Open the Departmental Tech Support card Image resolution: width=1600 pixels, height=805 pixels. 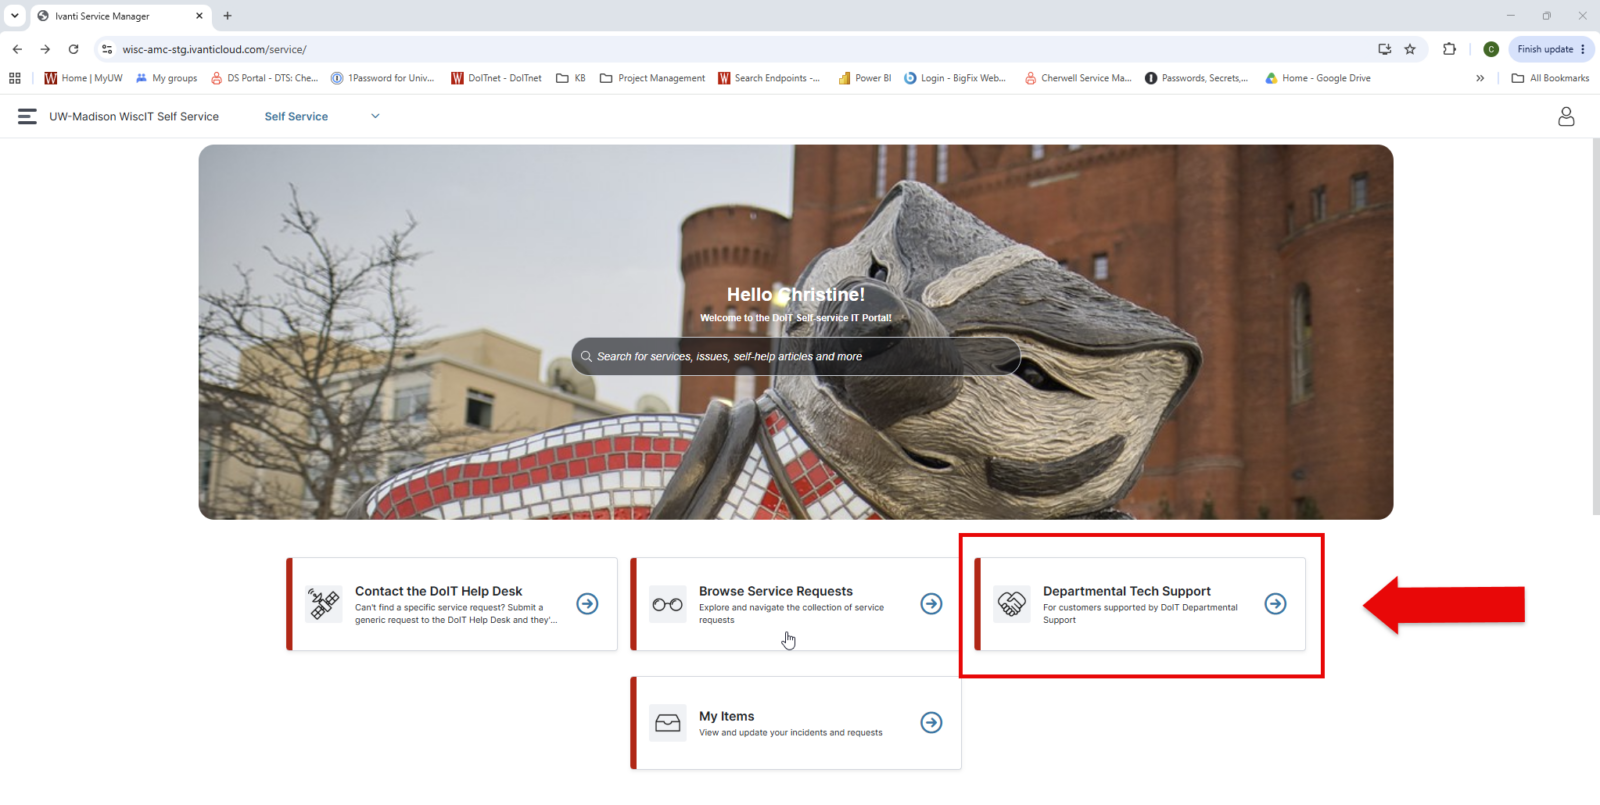coord(1140,604)
